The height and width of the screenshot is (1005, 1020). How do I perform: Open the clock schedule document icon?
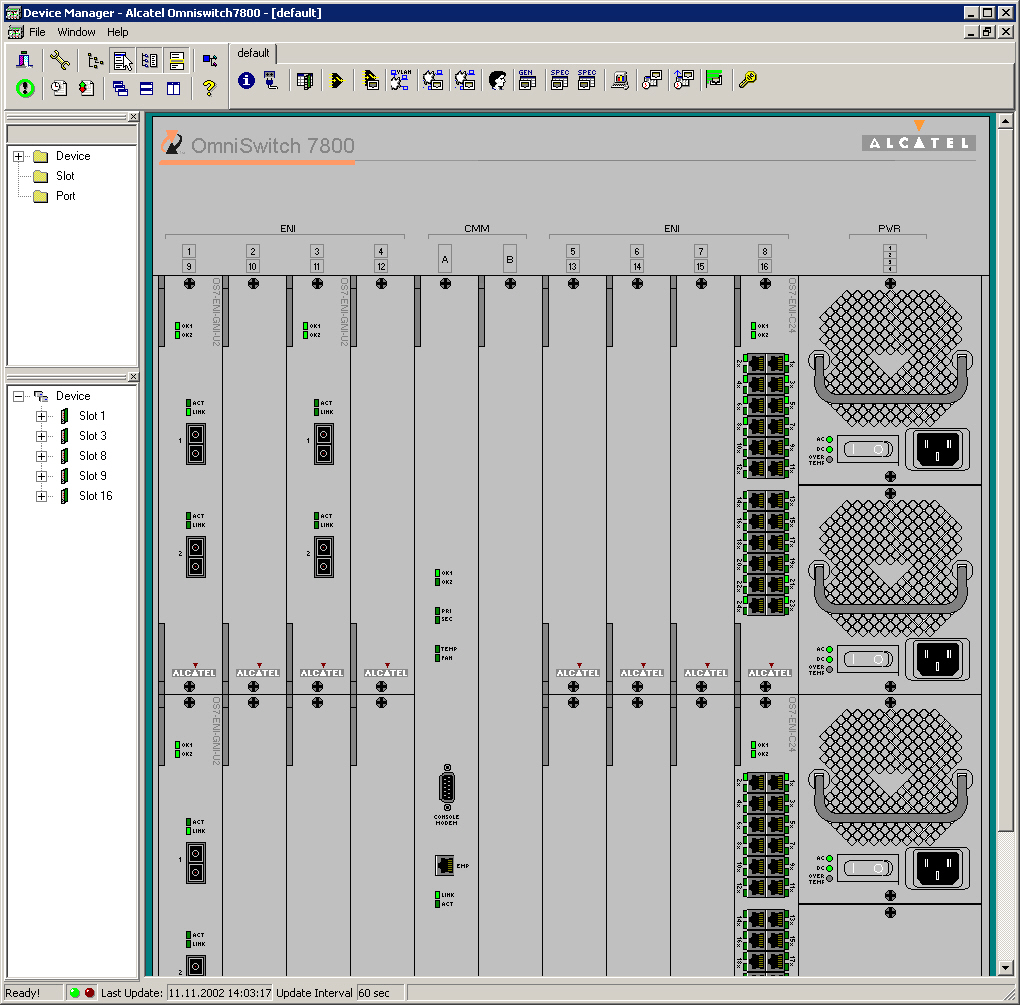[x=59, y=88]
